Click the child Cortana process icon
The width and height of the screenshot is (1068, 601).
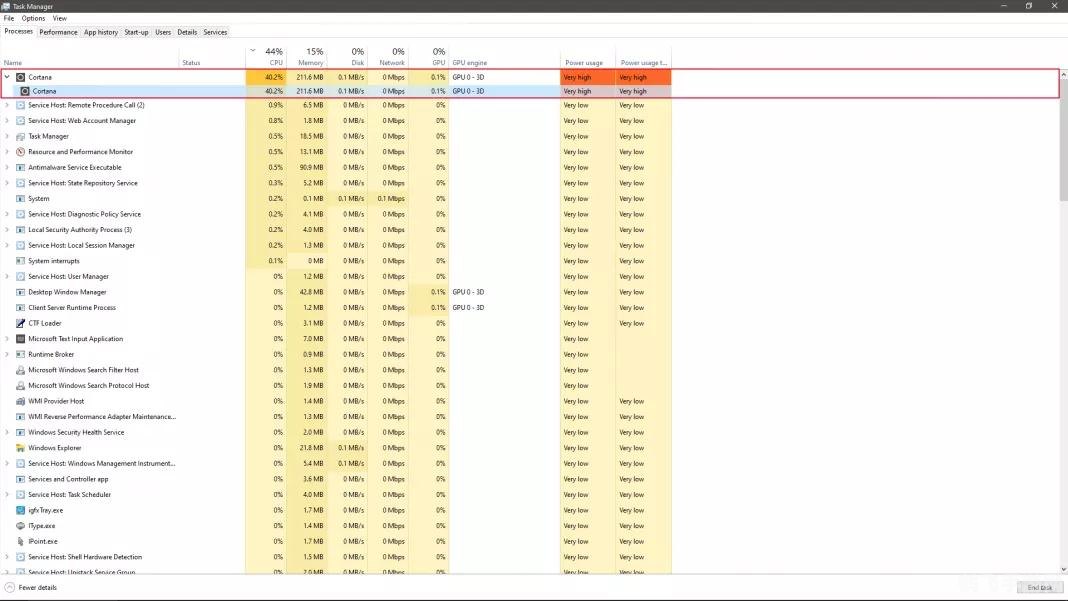point(25,91)
